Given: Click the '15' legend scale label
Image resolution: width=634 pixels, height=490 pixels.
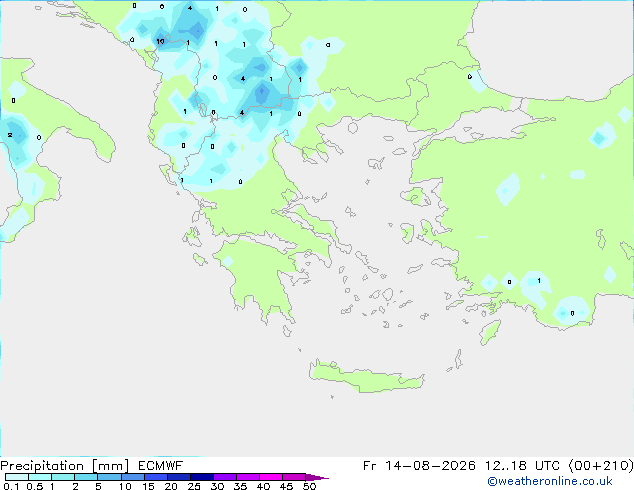Looking at the screenshot, I should coord(148,486).
